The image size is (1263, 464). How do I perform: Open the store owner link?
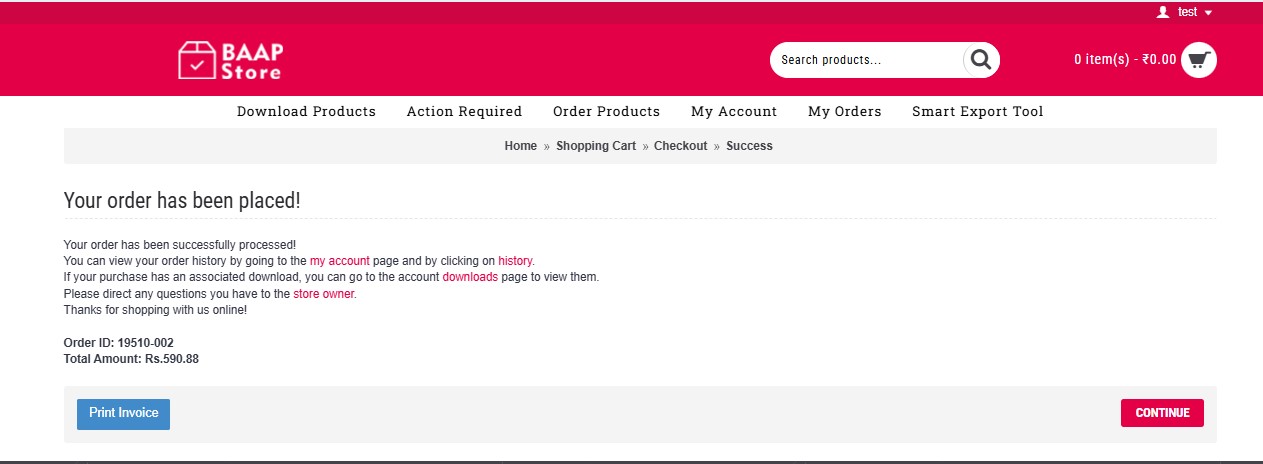[x=323, y=294]
